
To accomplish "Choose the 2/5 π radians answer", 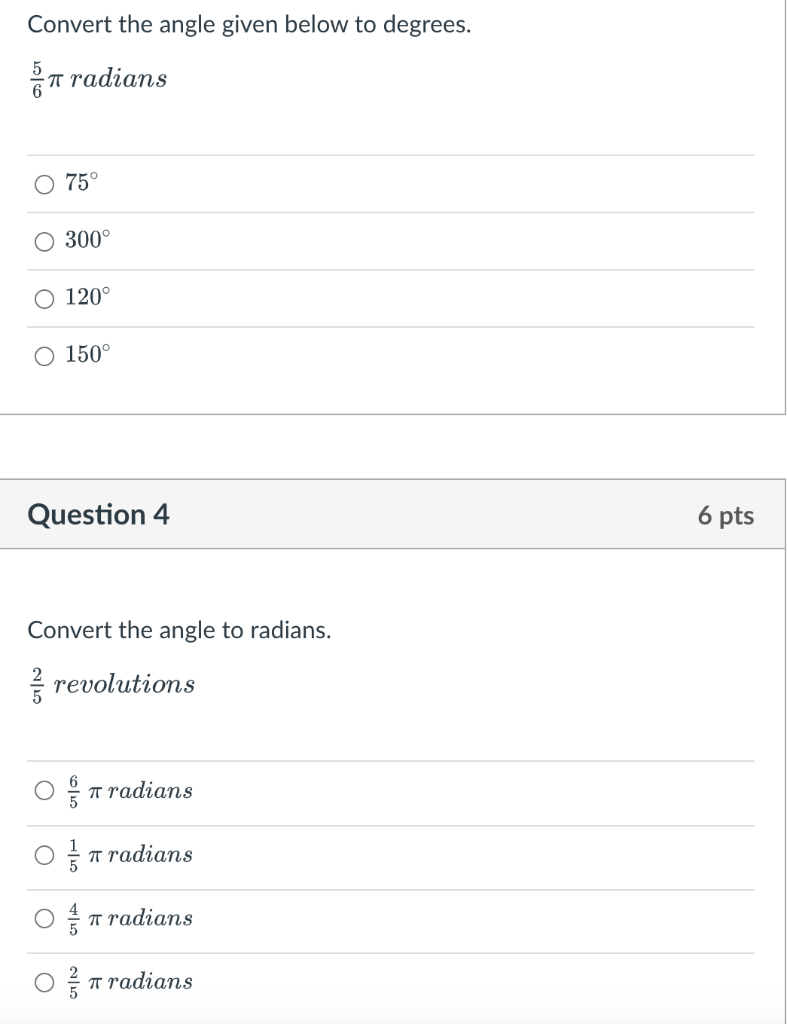I will tap(42, 982).
